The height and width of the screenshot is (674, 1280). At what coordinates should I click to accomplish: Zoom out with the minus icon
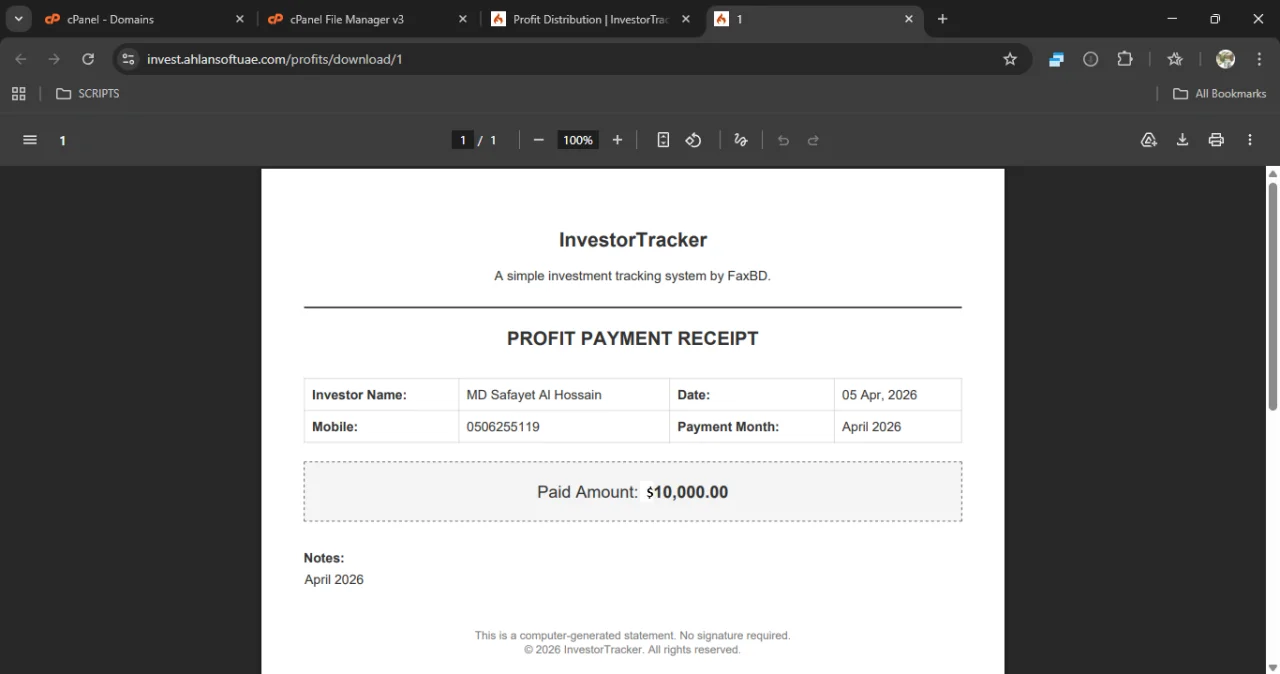click(x=538, y=140)
